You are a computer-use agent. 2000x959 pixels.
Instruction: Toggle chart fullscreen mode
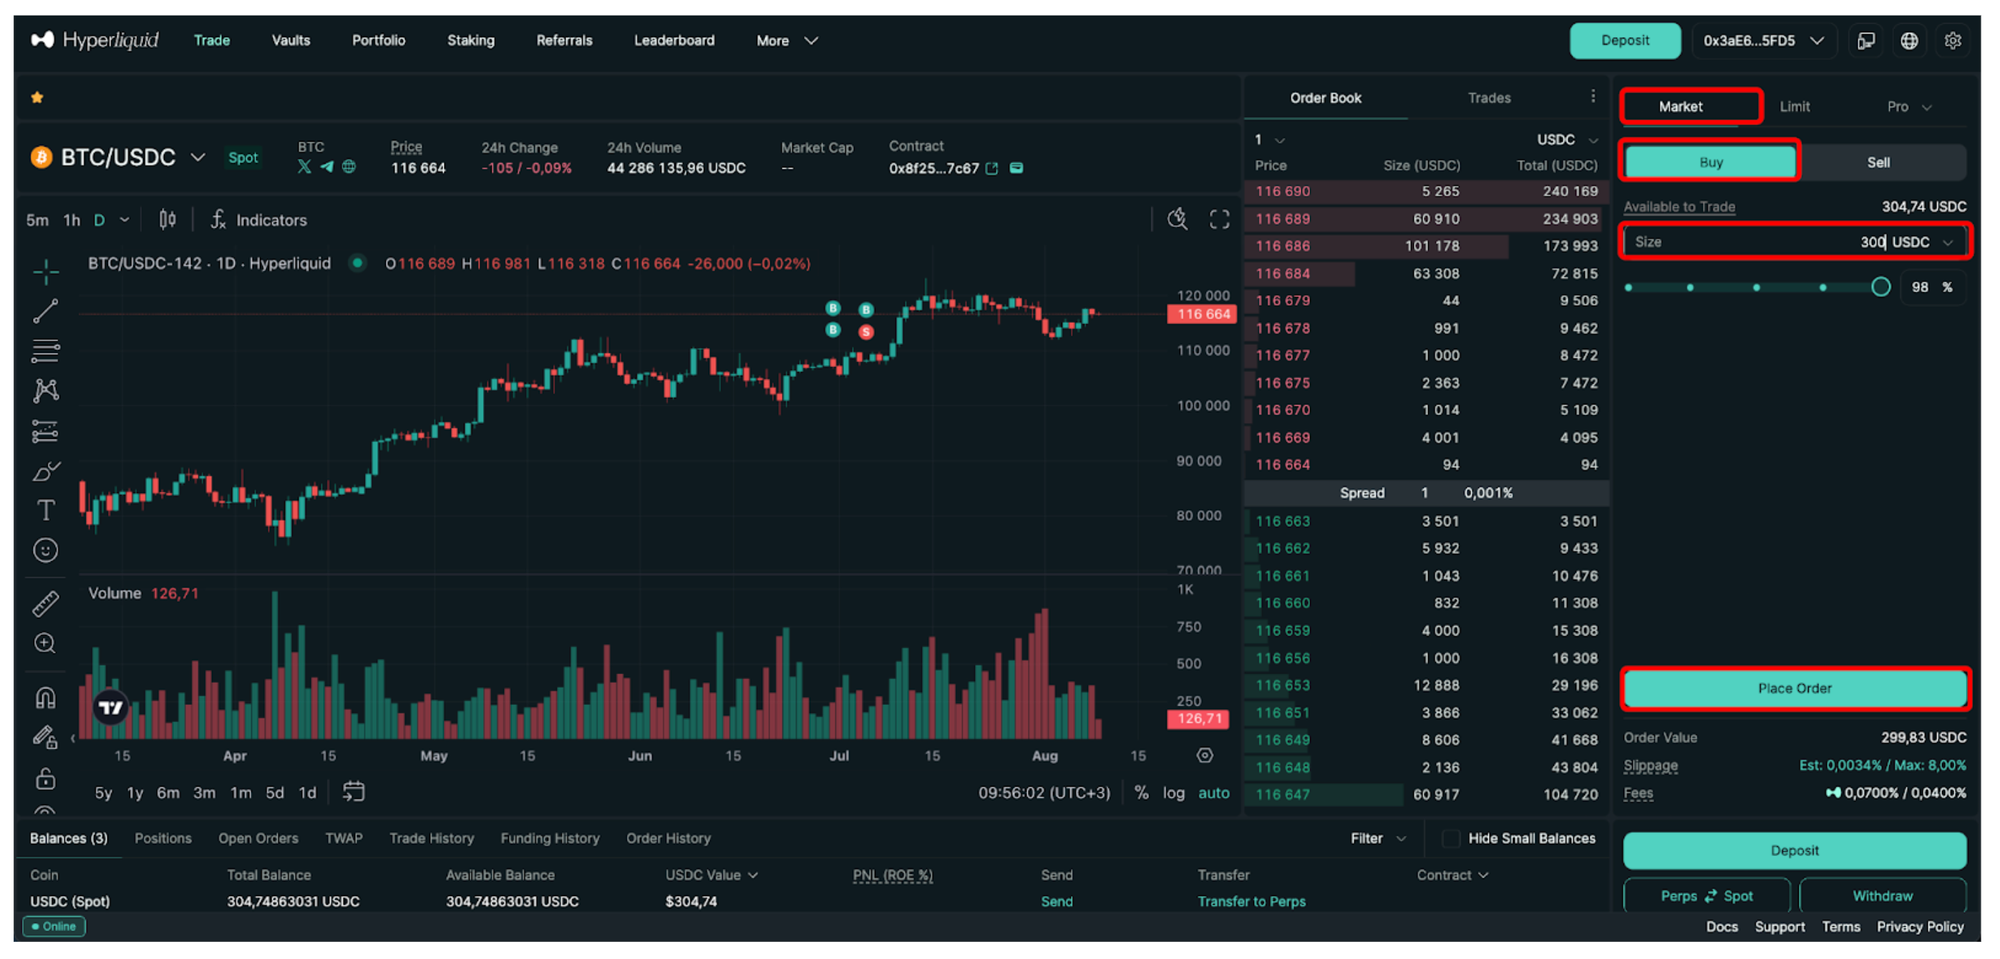[x=1219, y=219]
